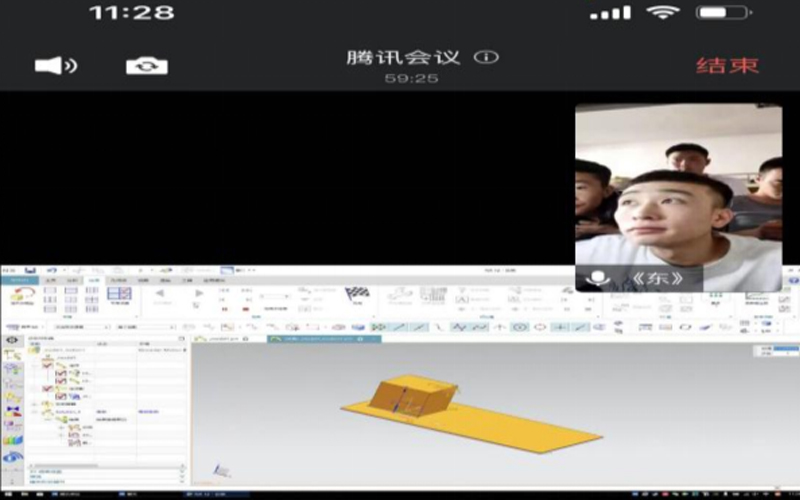Screen dimensions: 800x500
Task: Switch to the inactive model document tab
Action: coord(223,339)
